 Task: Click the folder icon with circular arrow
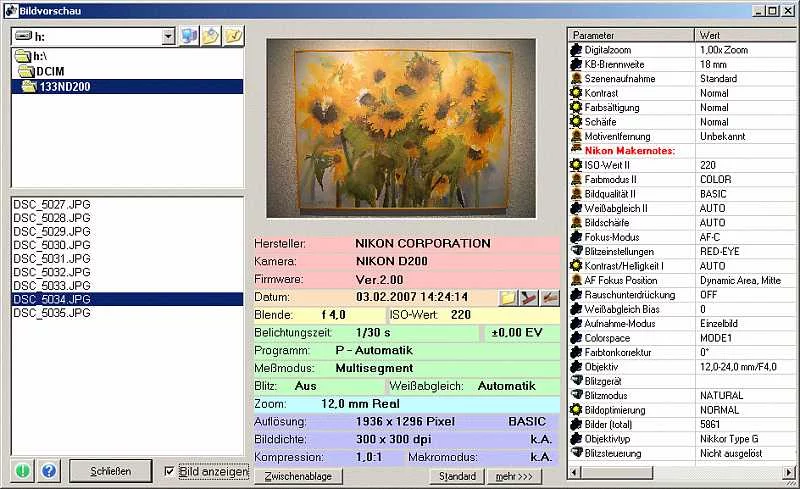click(211, 37)
